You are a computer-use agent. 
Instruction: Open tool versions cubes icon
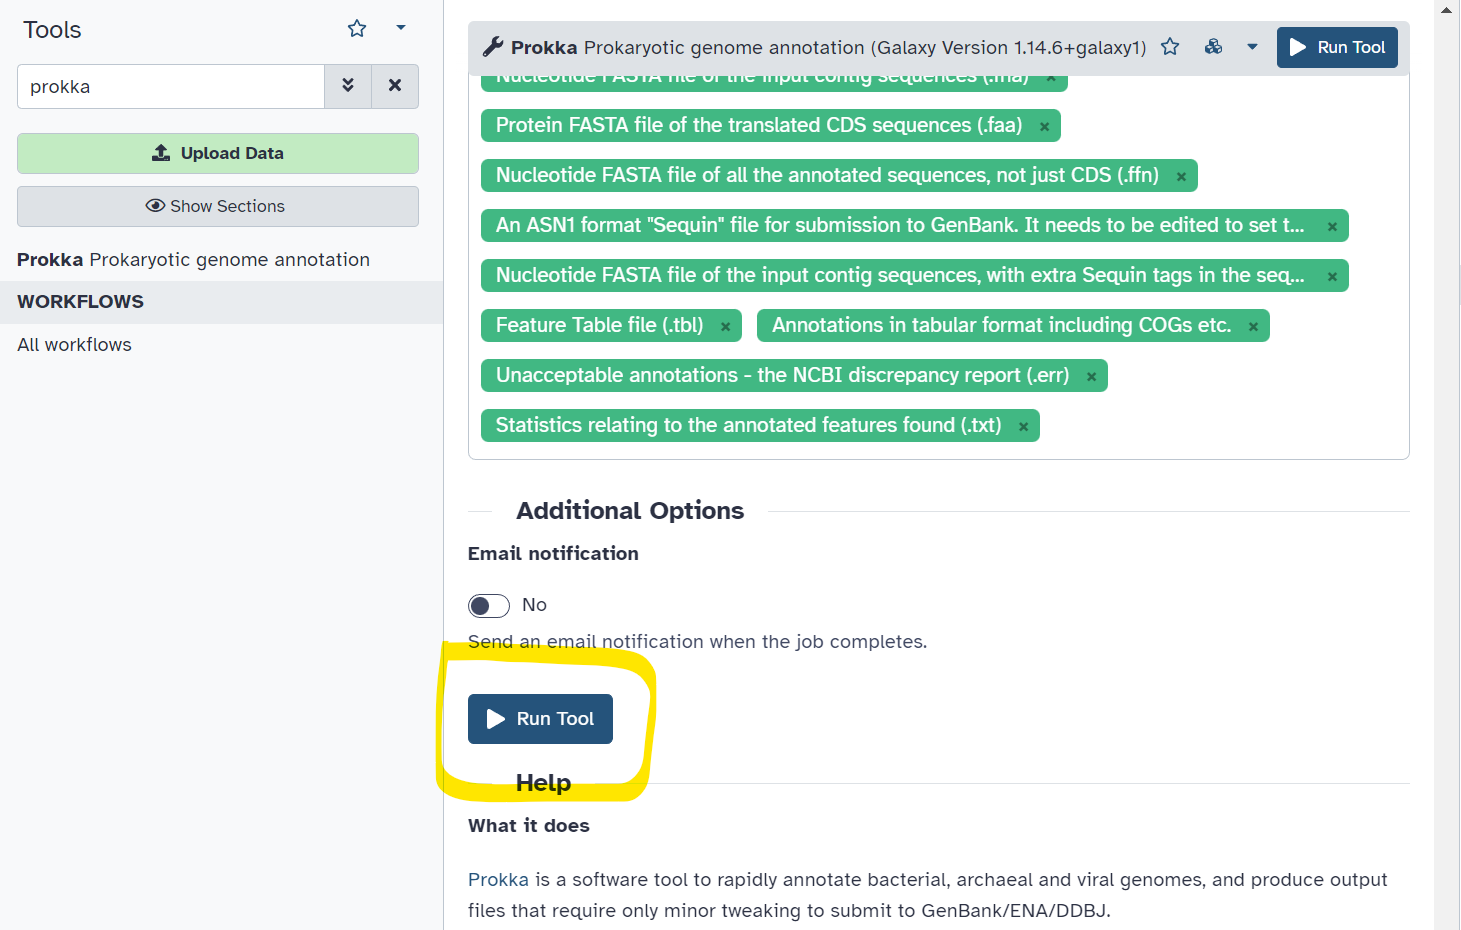pos(1213,47)
